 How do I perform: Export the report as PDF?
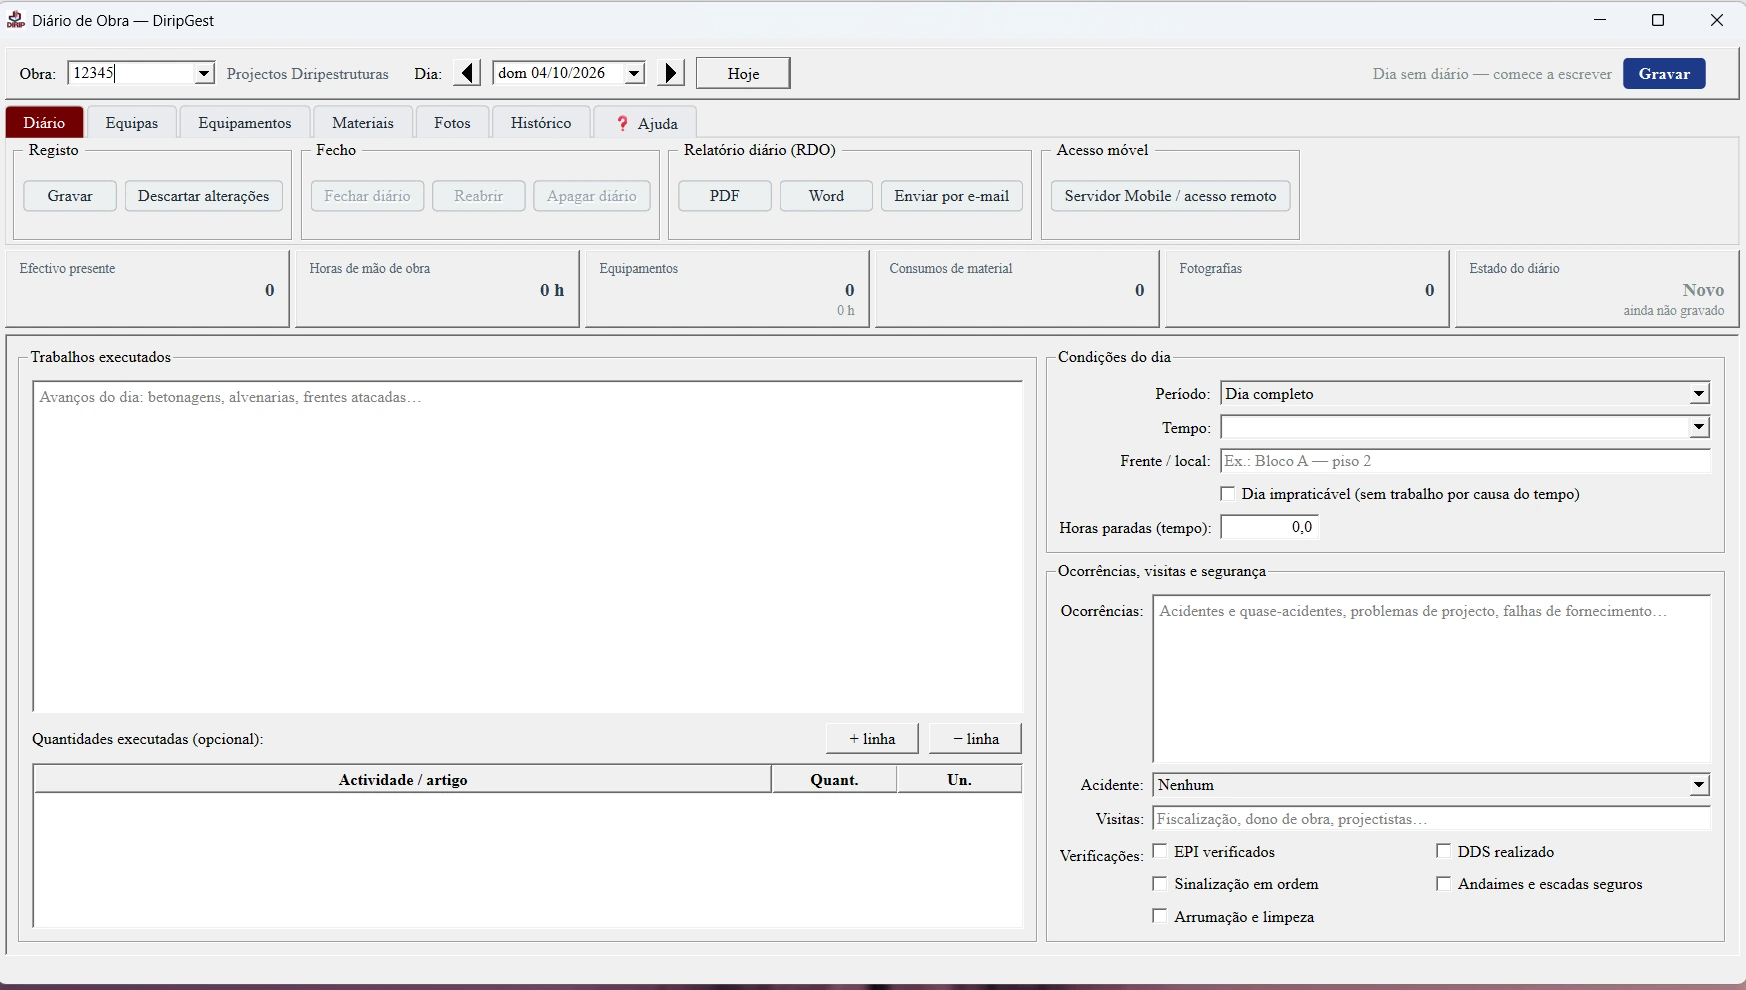725,196
